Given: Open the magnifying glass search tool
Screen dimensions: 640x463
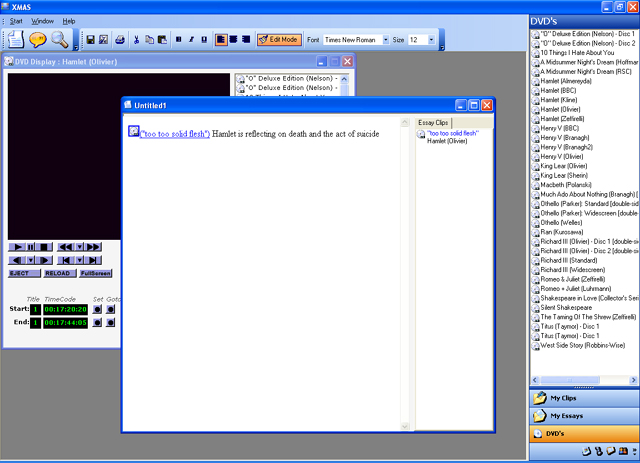Looking at the screenshot, I should 60,40.
